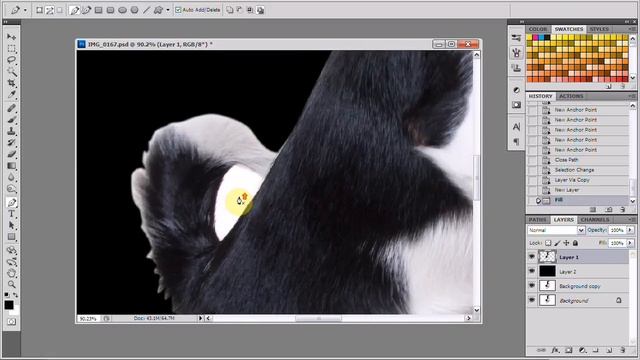Select the Pen tool in toolbox
This screenshot has height=360, width=640.
coord(11,202)
